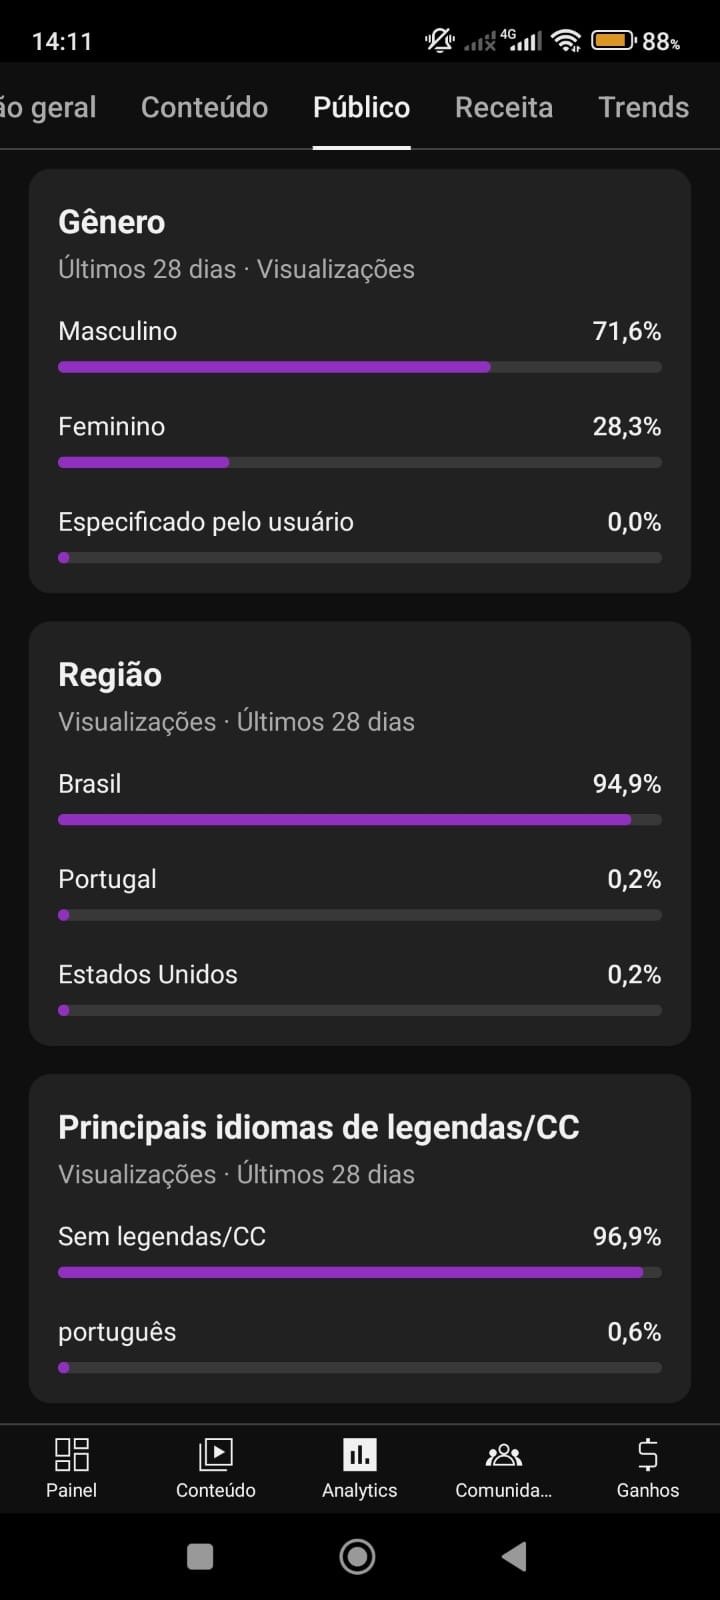This screenshot has width=720, height=1600.
Task: Tap the recent apps square button
Action: tap(200, 1556)
